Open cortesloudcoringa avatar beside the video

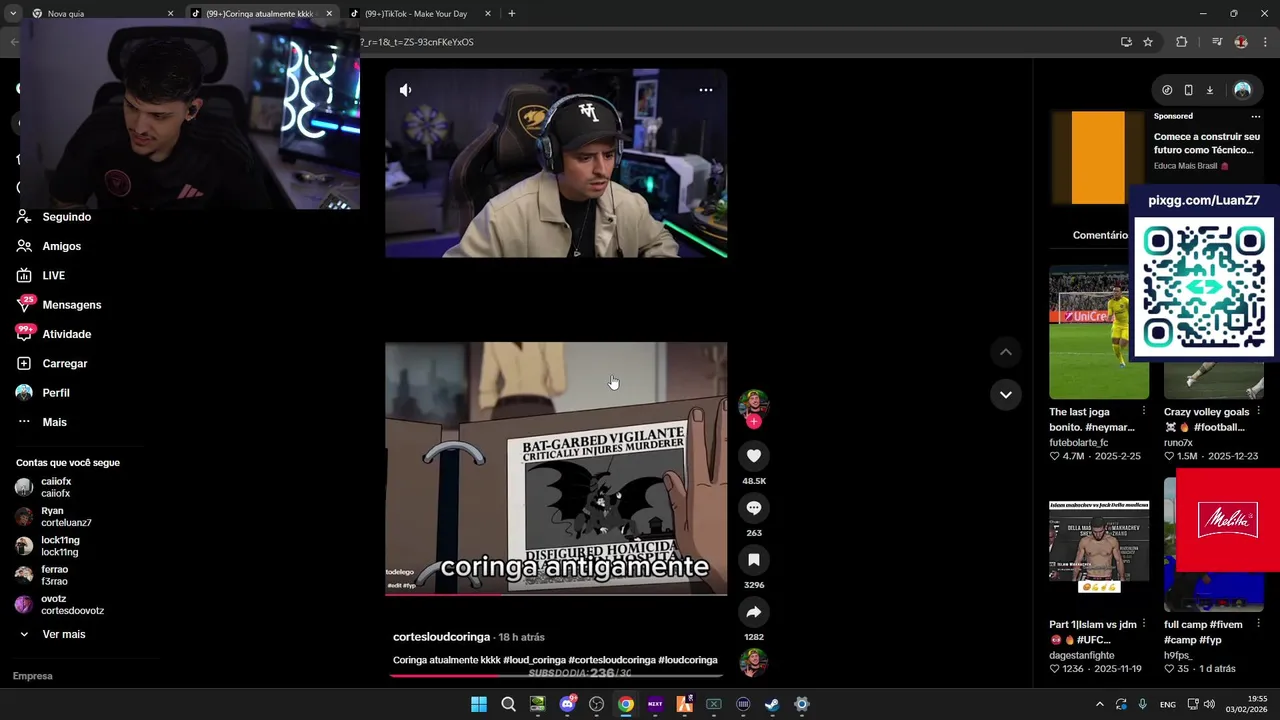(x=754, y=402)
